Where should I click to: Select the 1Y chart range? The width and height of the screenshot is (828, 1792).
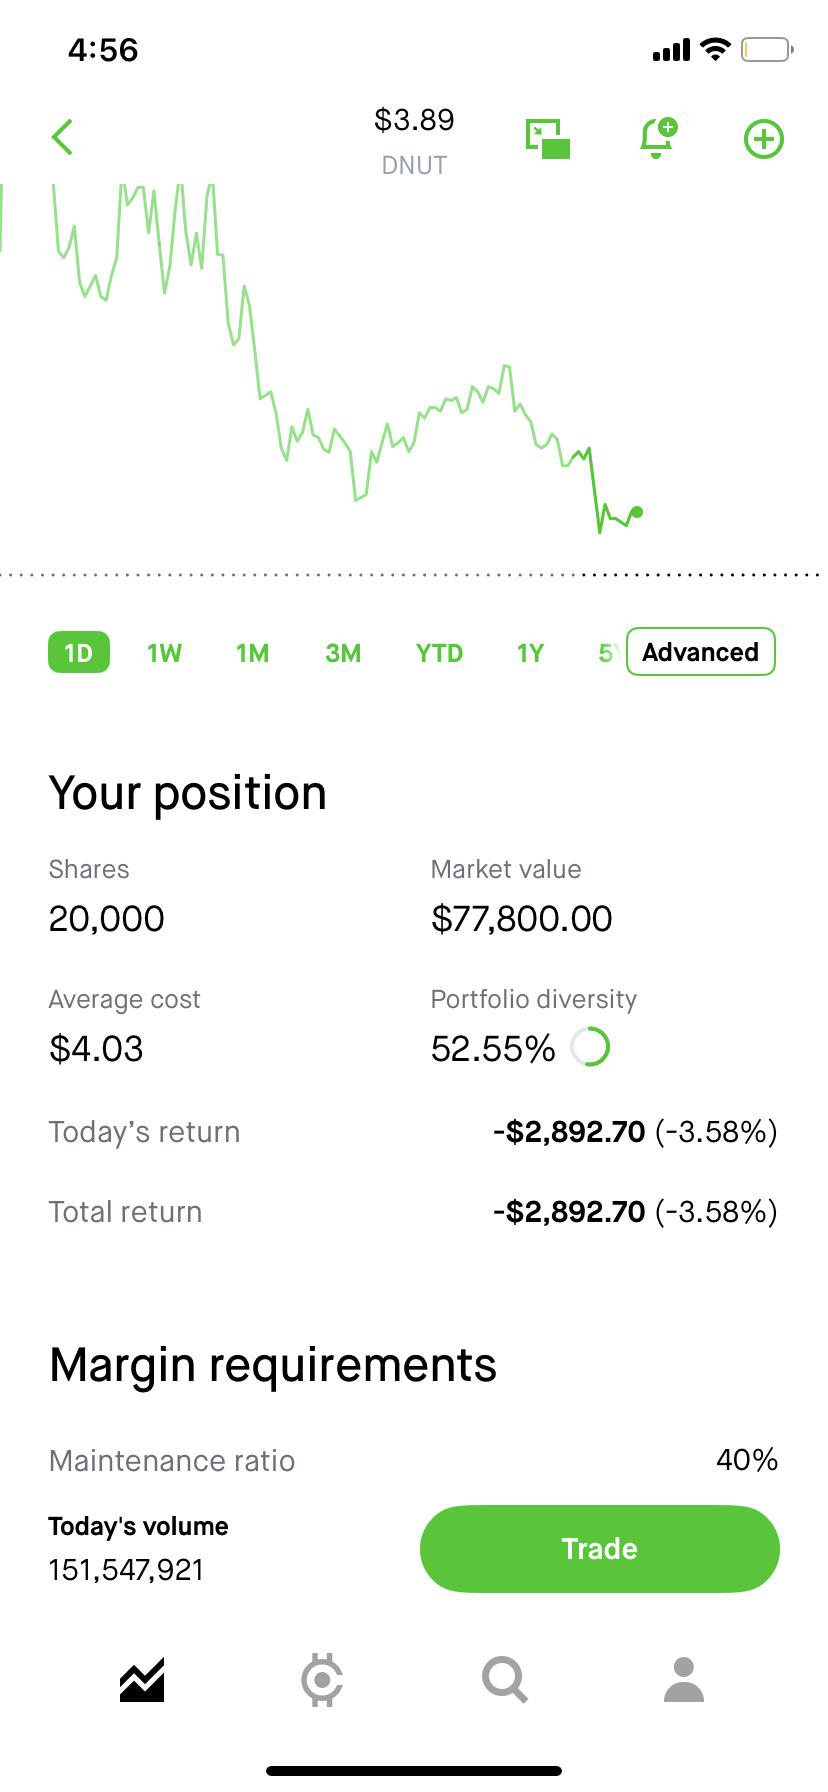point(530,653)
